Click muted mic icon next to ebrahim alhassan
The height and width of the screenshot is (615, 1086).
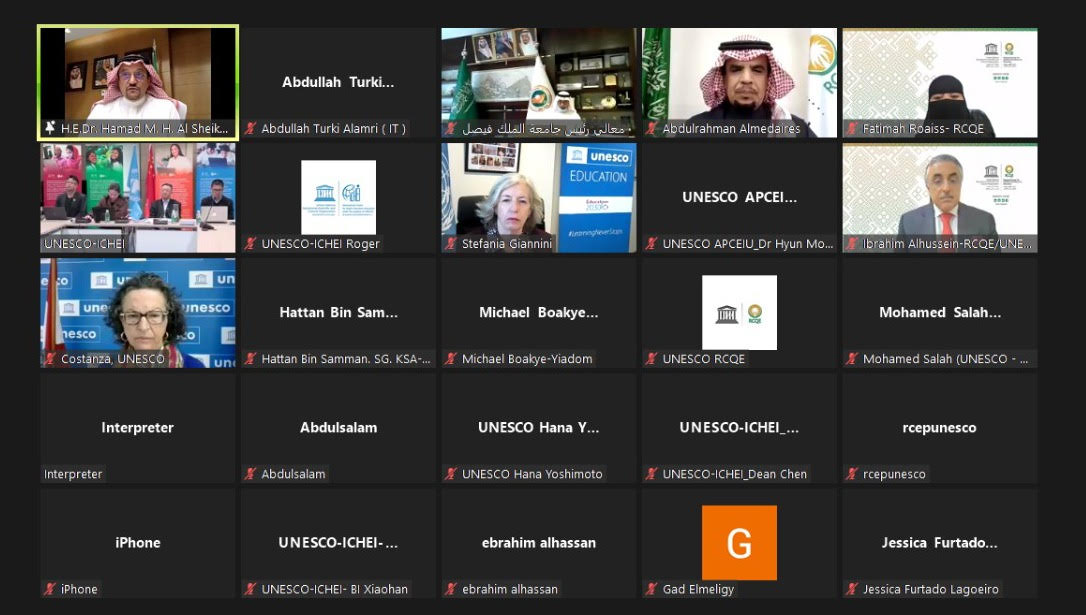(452, 589)
